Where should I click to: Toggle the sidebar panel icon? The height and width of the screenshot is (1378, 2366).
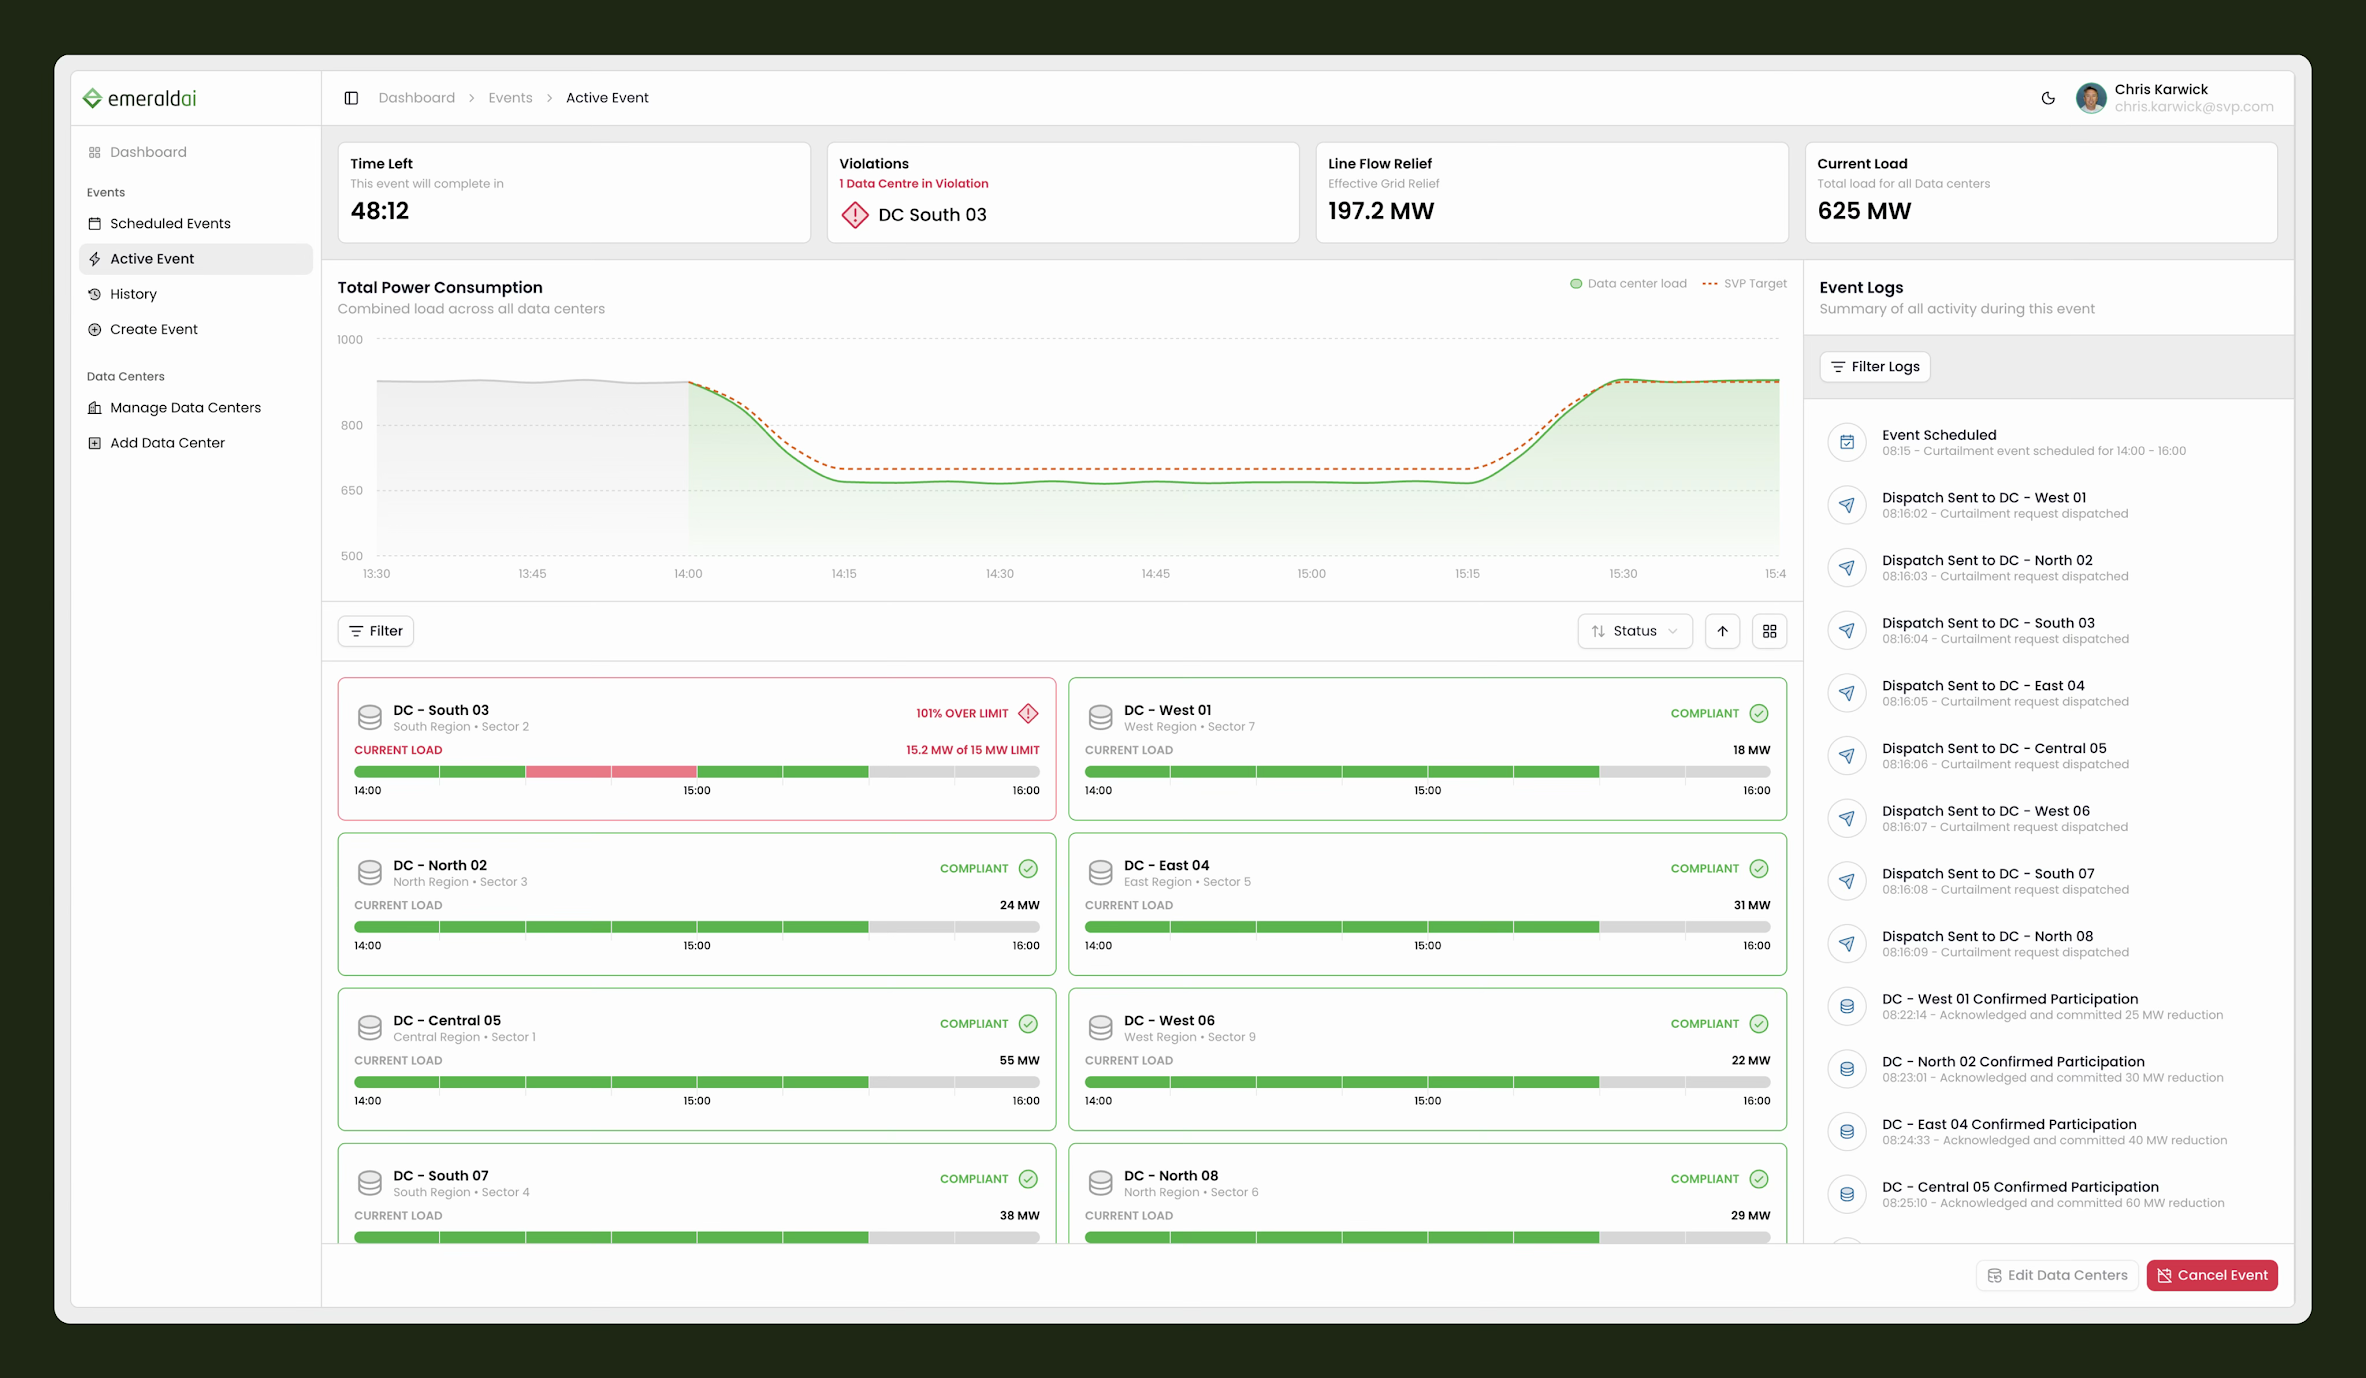click(x=351, y=98)
